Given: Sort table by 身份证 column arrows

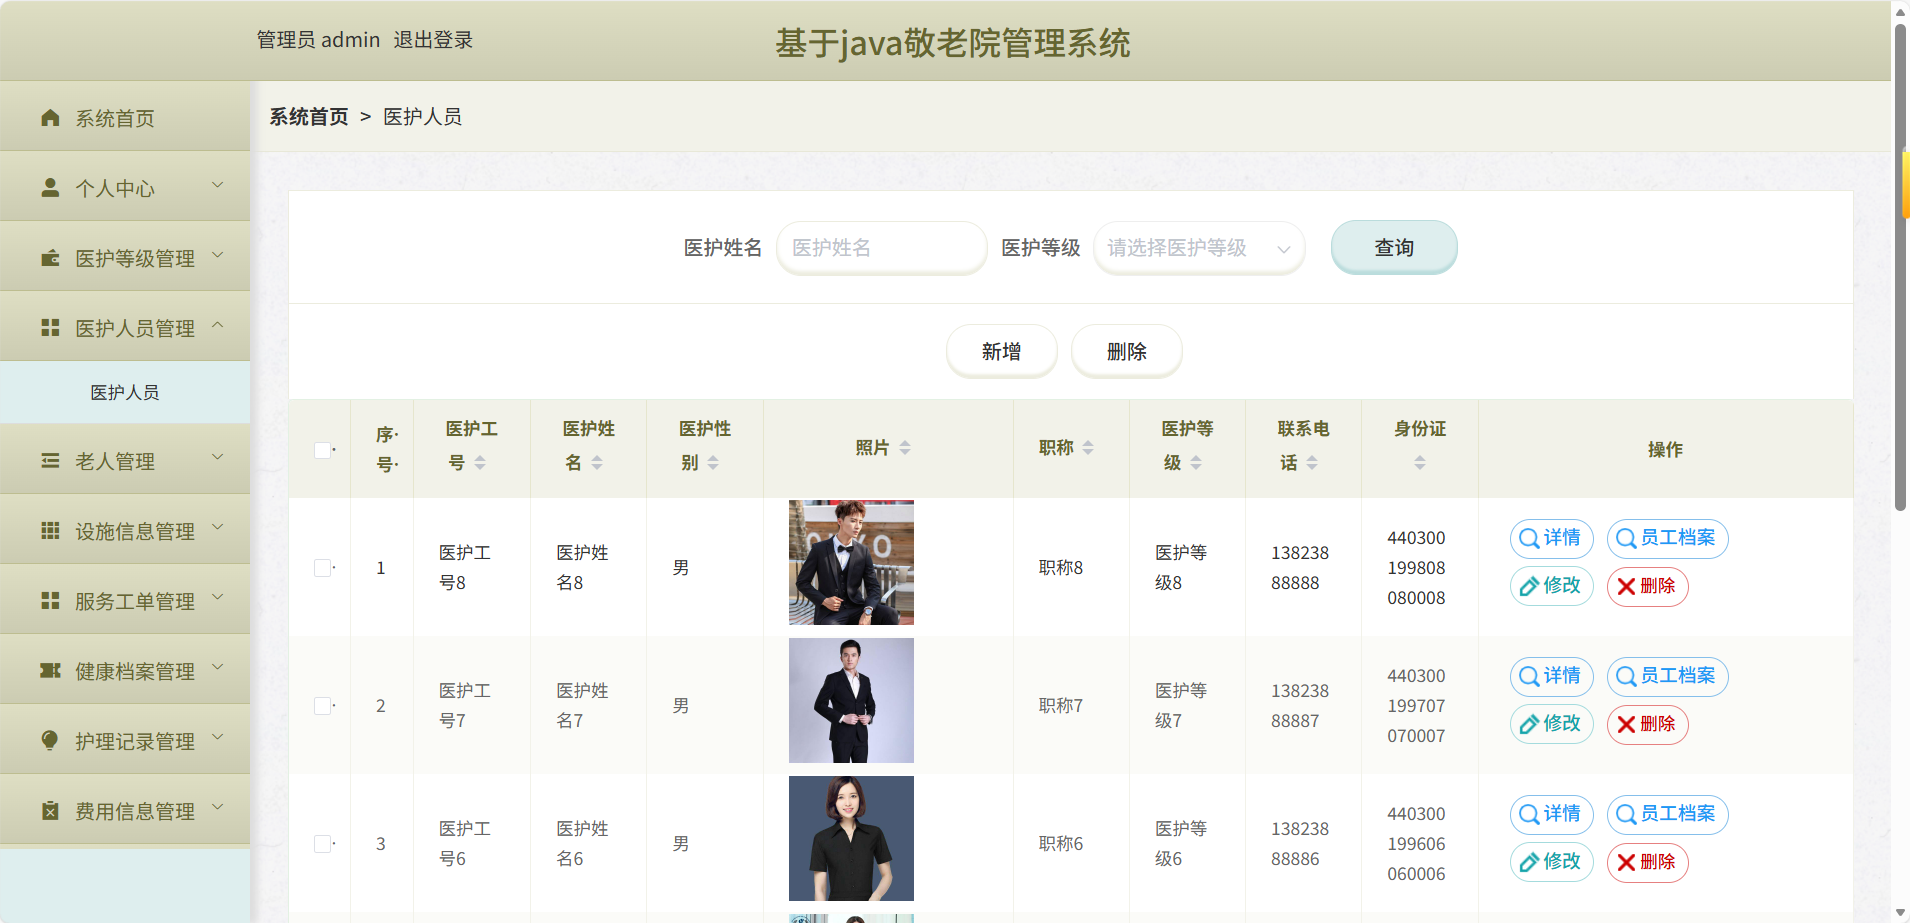Looking at the screenshot, I should pyautogui.click(x=1420, y=462).
